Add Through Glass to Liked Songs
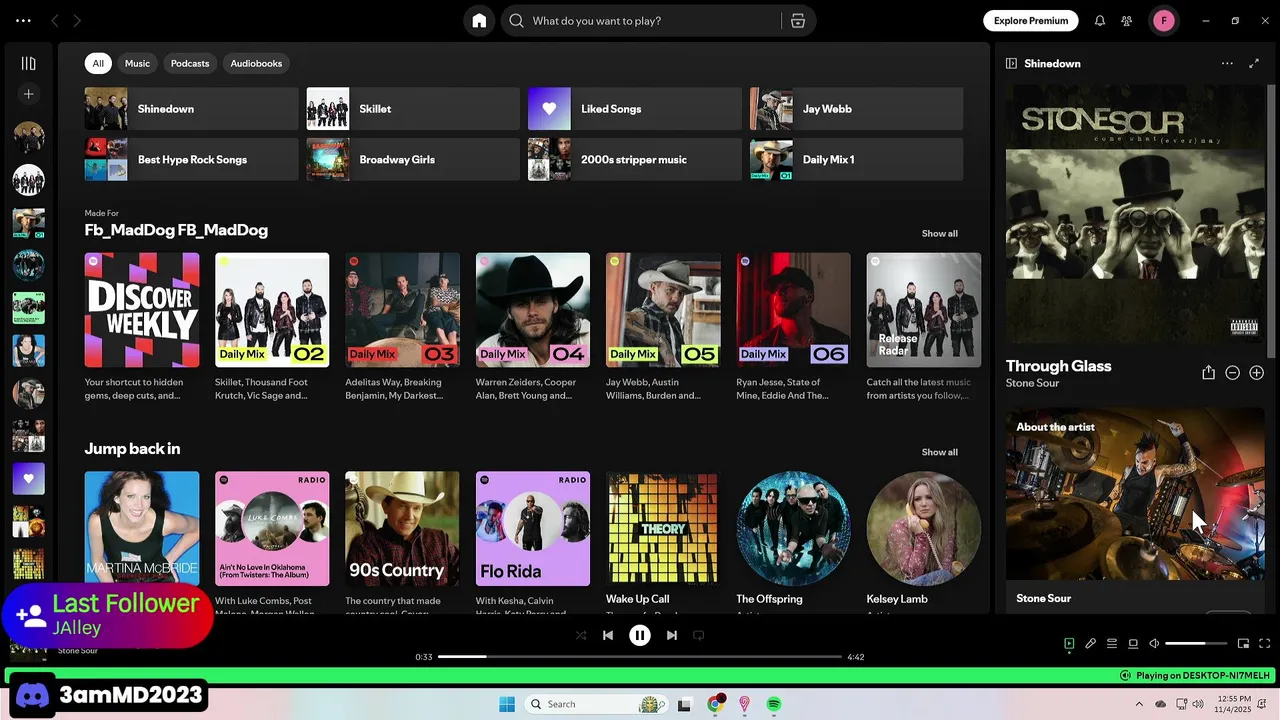The image size is (1280, 720). (x=1257, y=373)
